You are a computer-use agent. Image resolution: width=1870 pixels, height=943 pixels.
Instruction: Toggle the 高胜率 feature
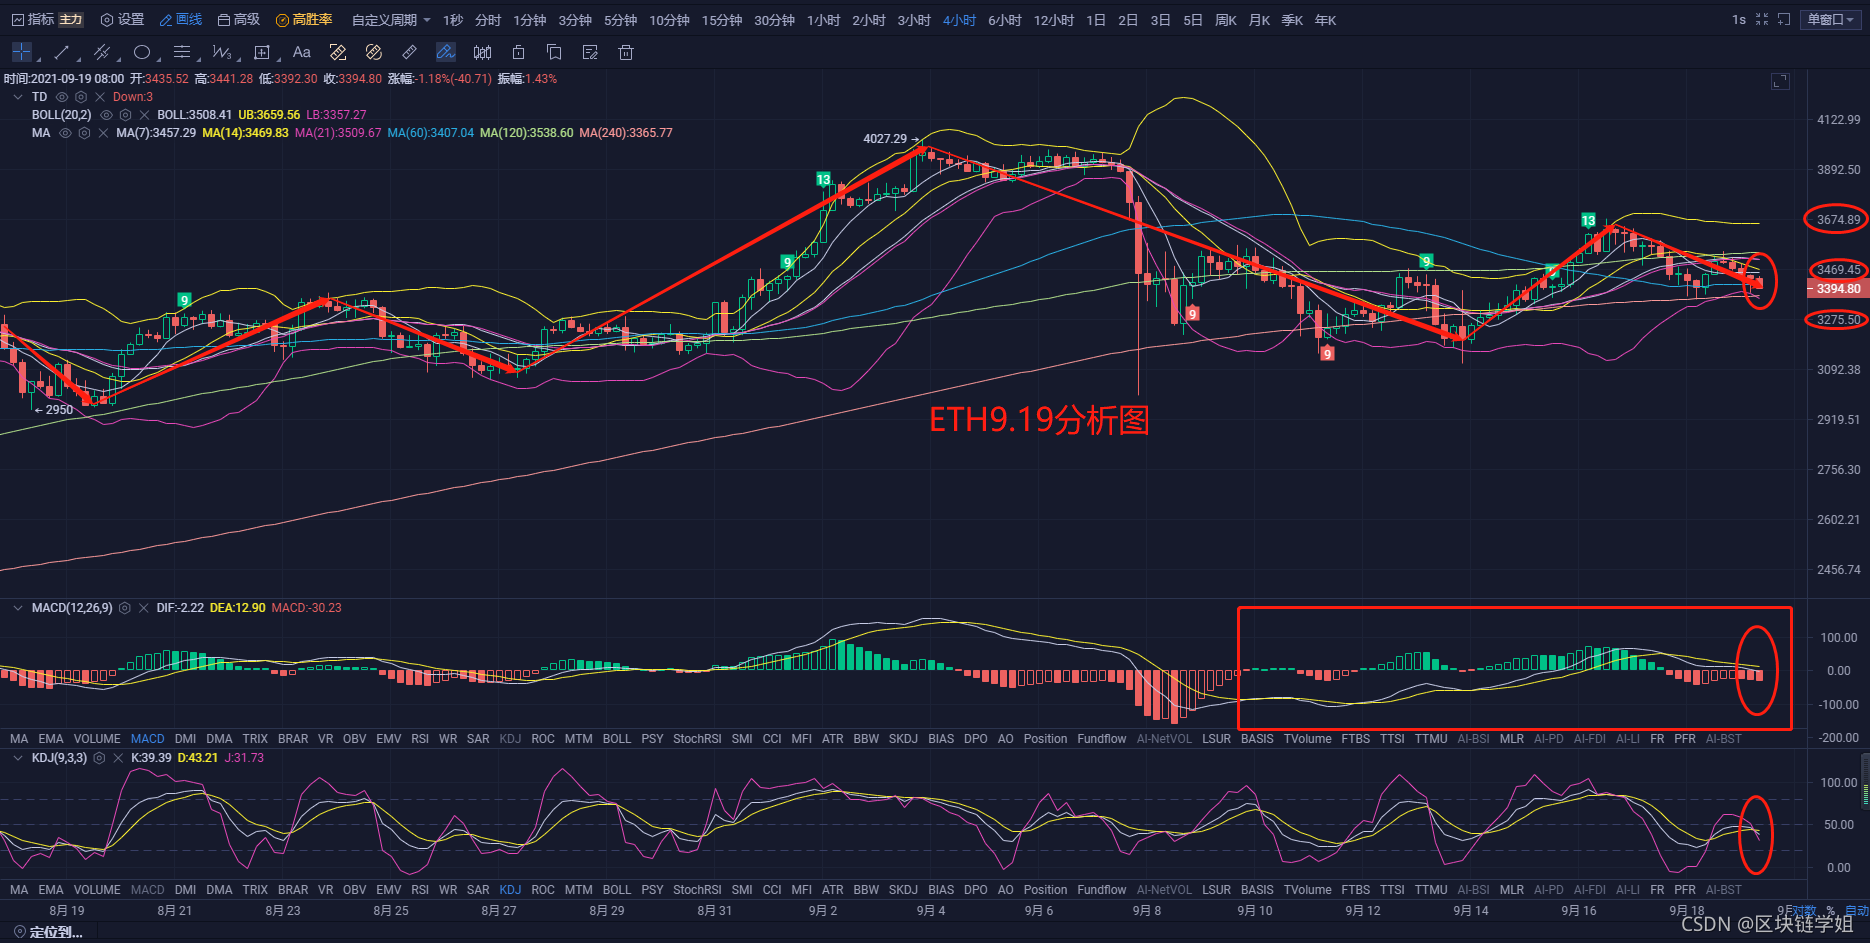[304, 19]
